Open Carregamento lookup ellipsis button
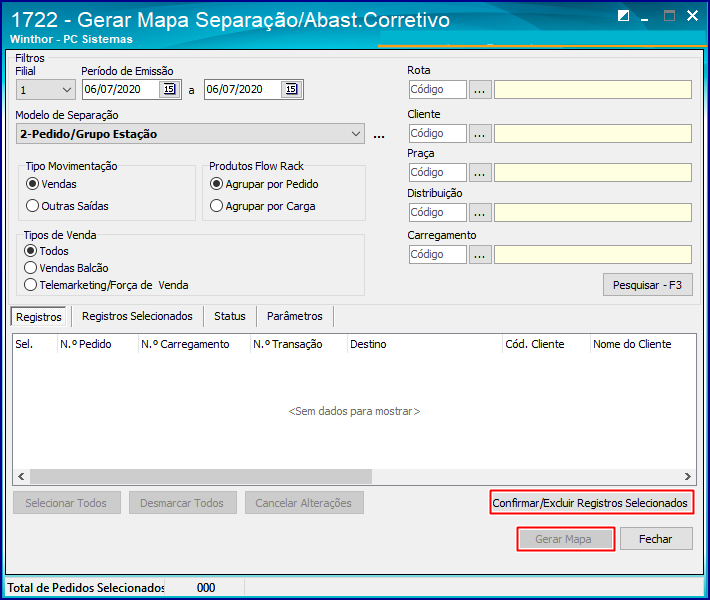Viewport: 710px width, 600px height. point(480,254)
